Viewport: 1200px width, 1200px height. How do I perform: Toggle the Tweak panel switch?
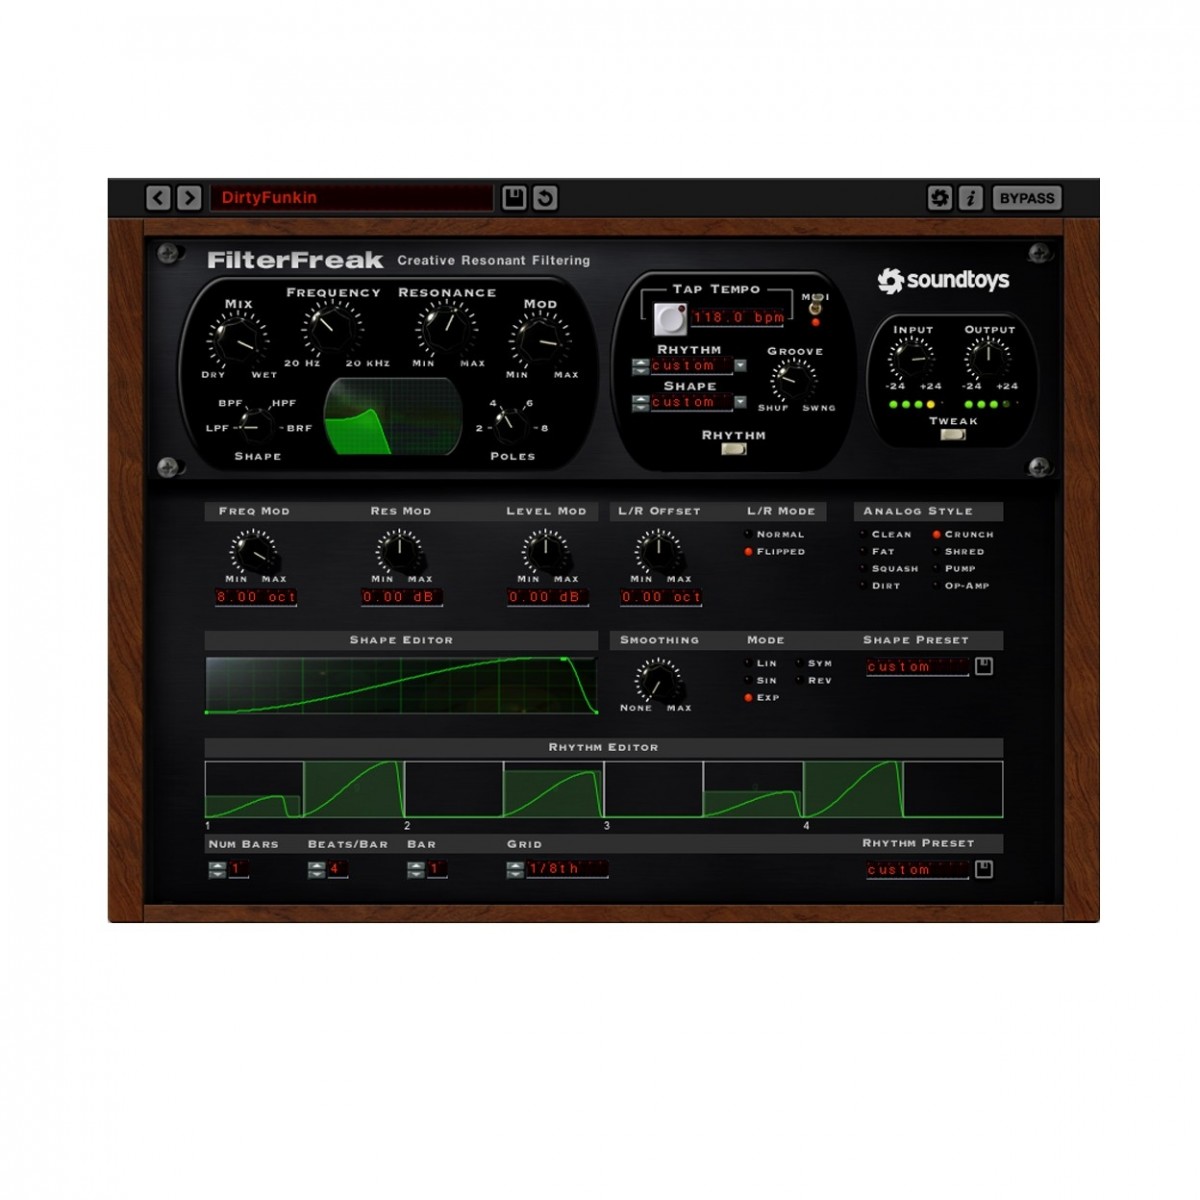953,435
